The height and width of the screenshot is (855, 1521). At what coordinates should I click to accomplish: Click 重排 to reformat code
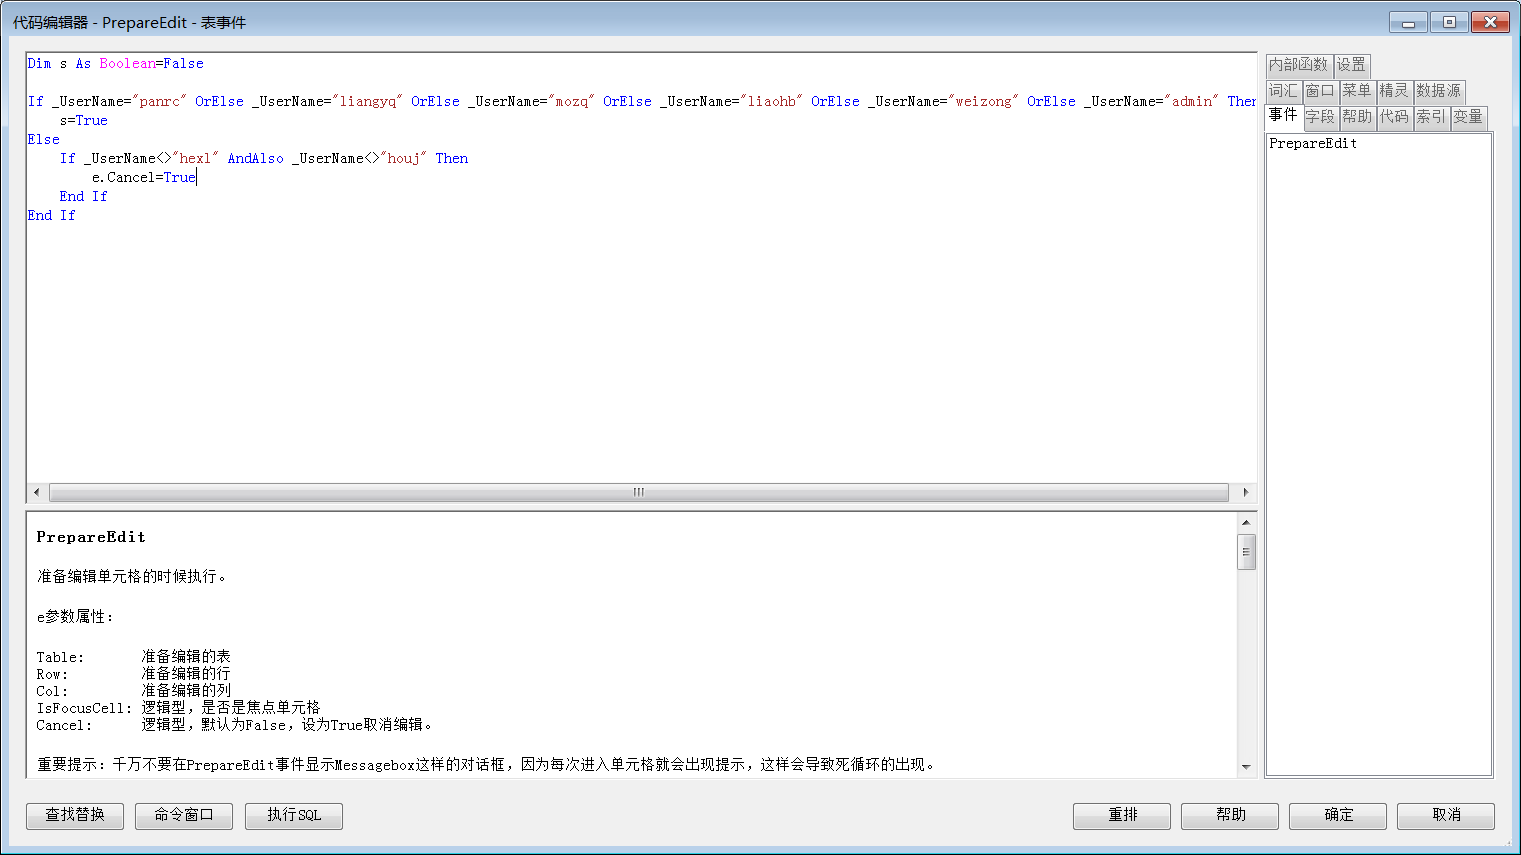1122,815
